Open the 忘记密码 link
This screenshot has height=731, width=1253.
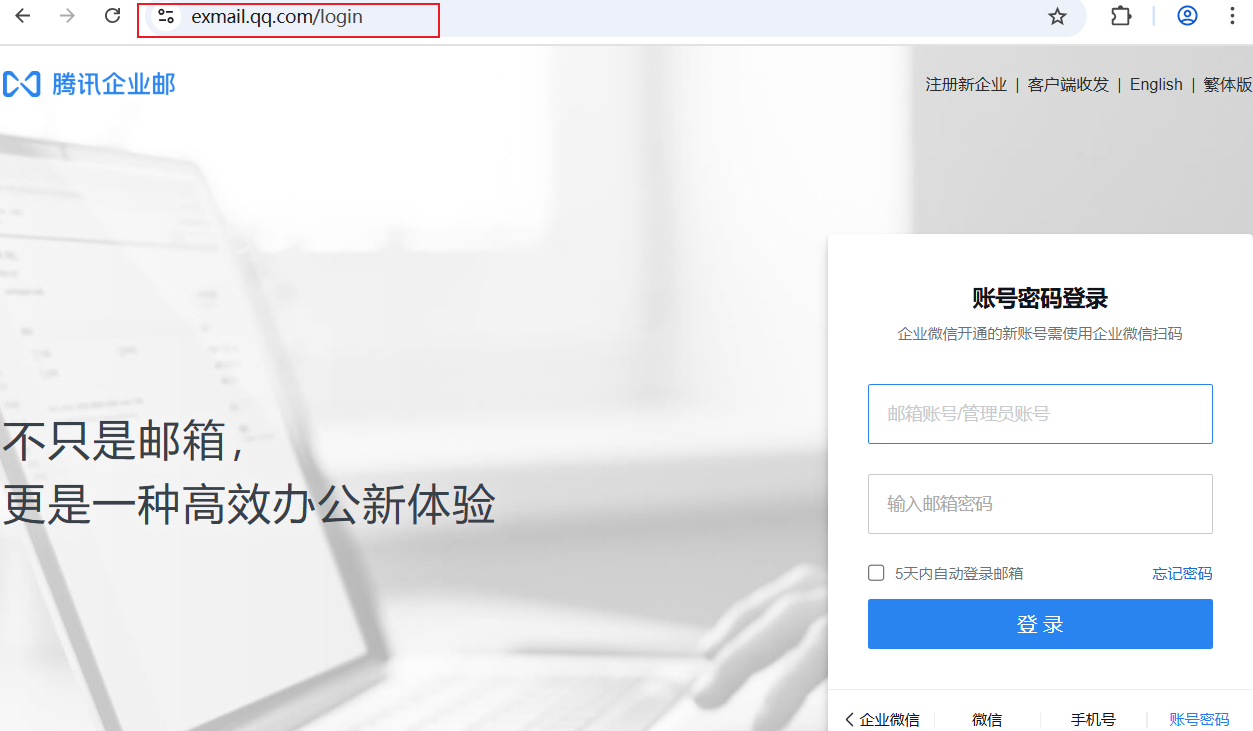coord(1181,572)
